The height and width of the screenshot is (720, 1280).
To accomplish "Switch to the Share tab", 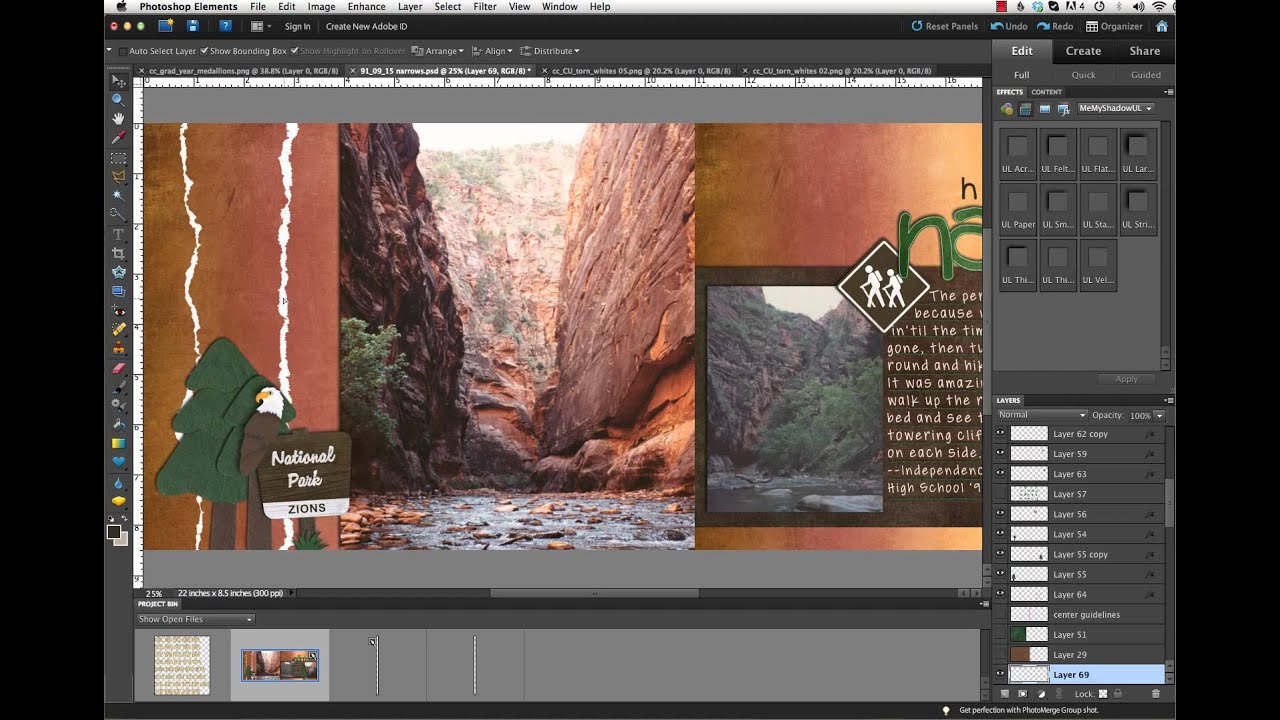I will (1145, 51).
